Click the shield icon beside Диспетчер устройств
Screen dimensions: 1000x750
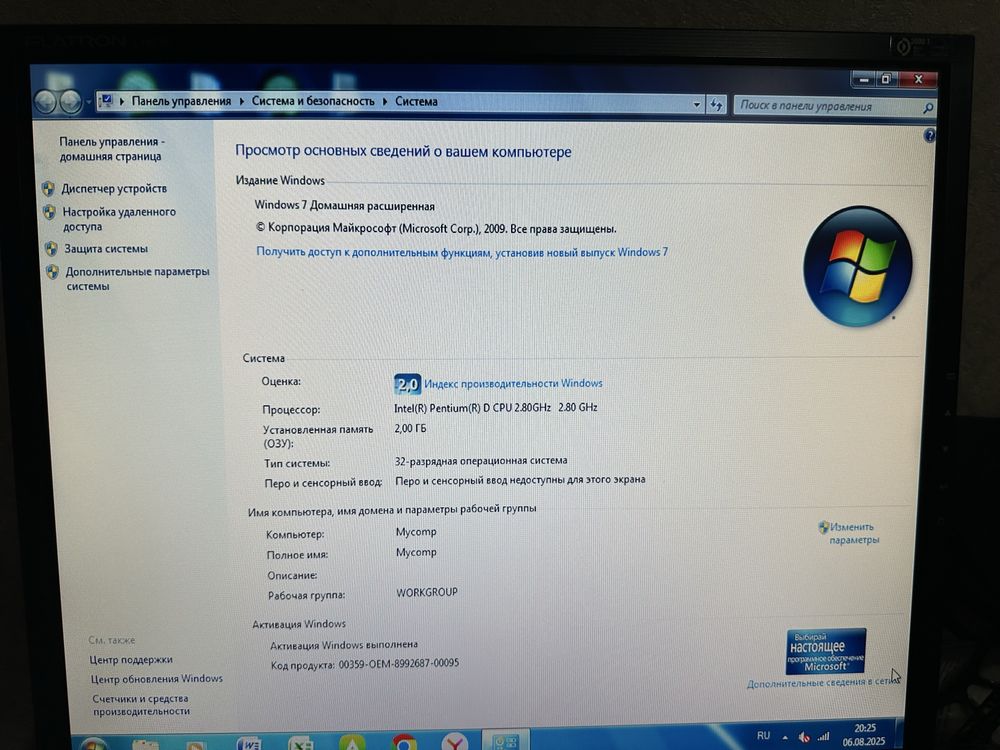tap(48, 188)
